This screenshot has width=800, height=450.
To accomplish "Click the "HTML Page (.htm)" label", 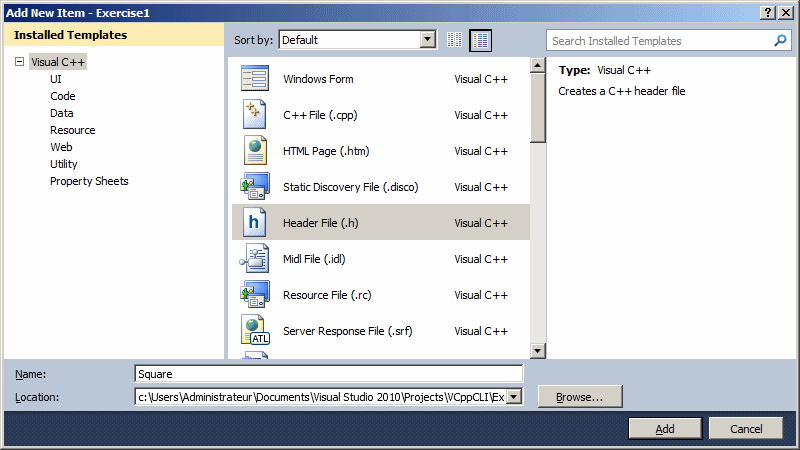I will tap(326, 151).
